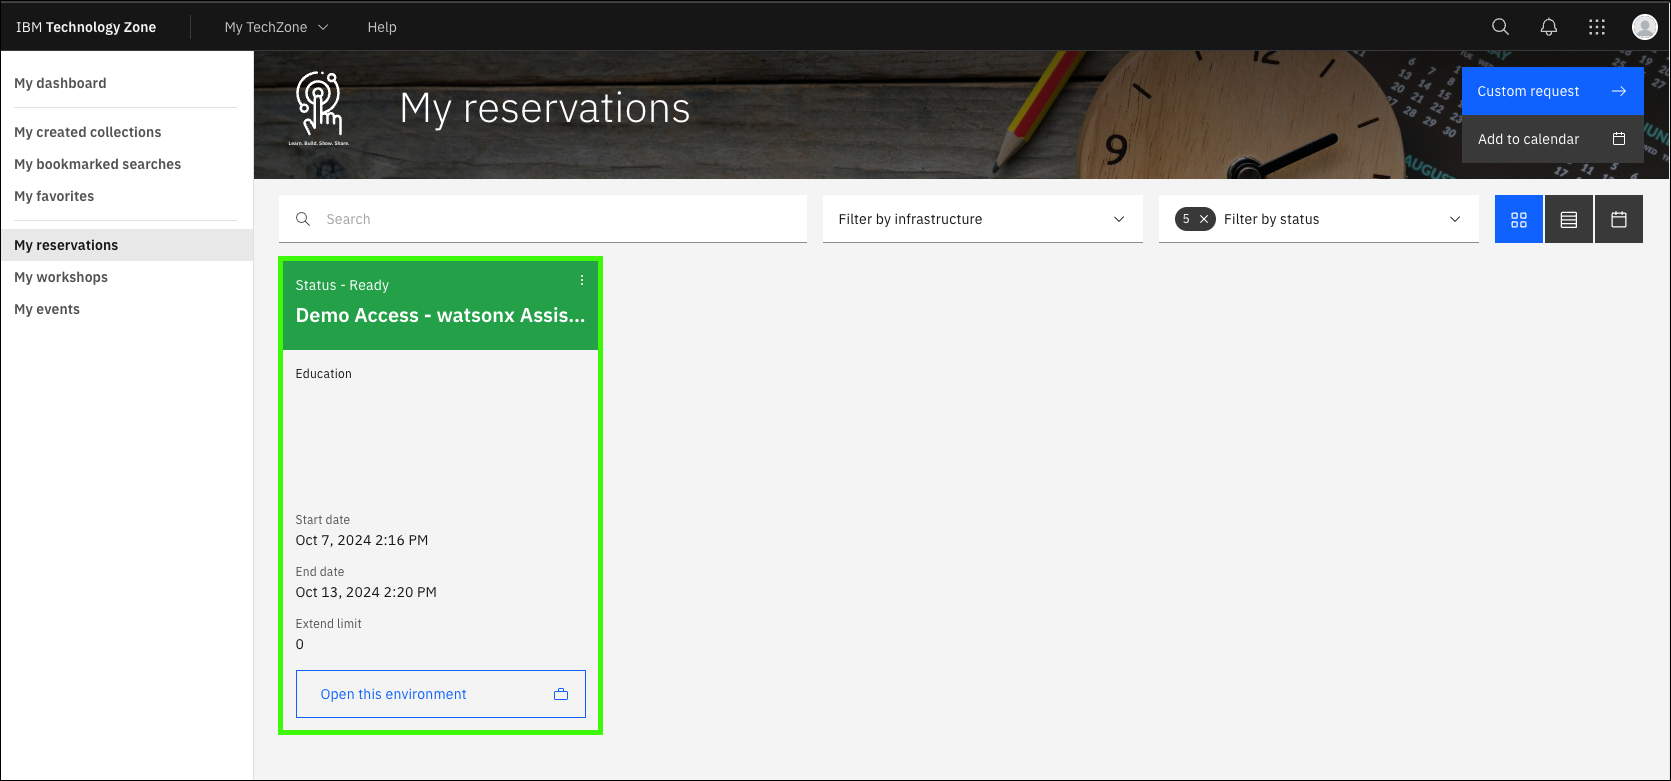The image size is (1671, 781).
Task: Open Help in the top navigation
Action: pos(382,27)
